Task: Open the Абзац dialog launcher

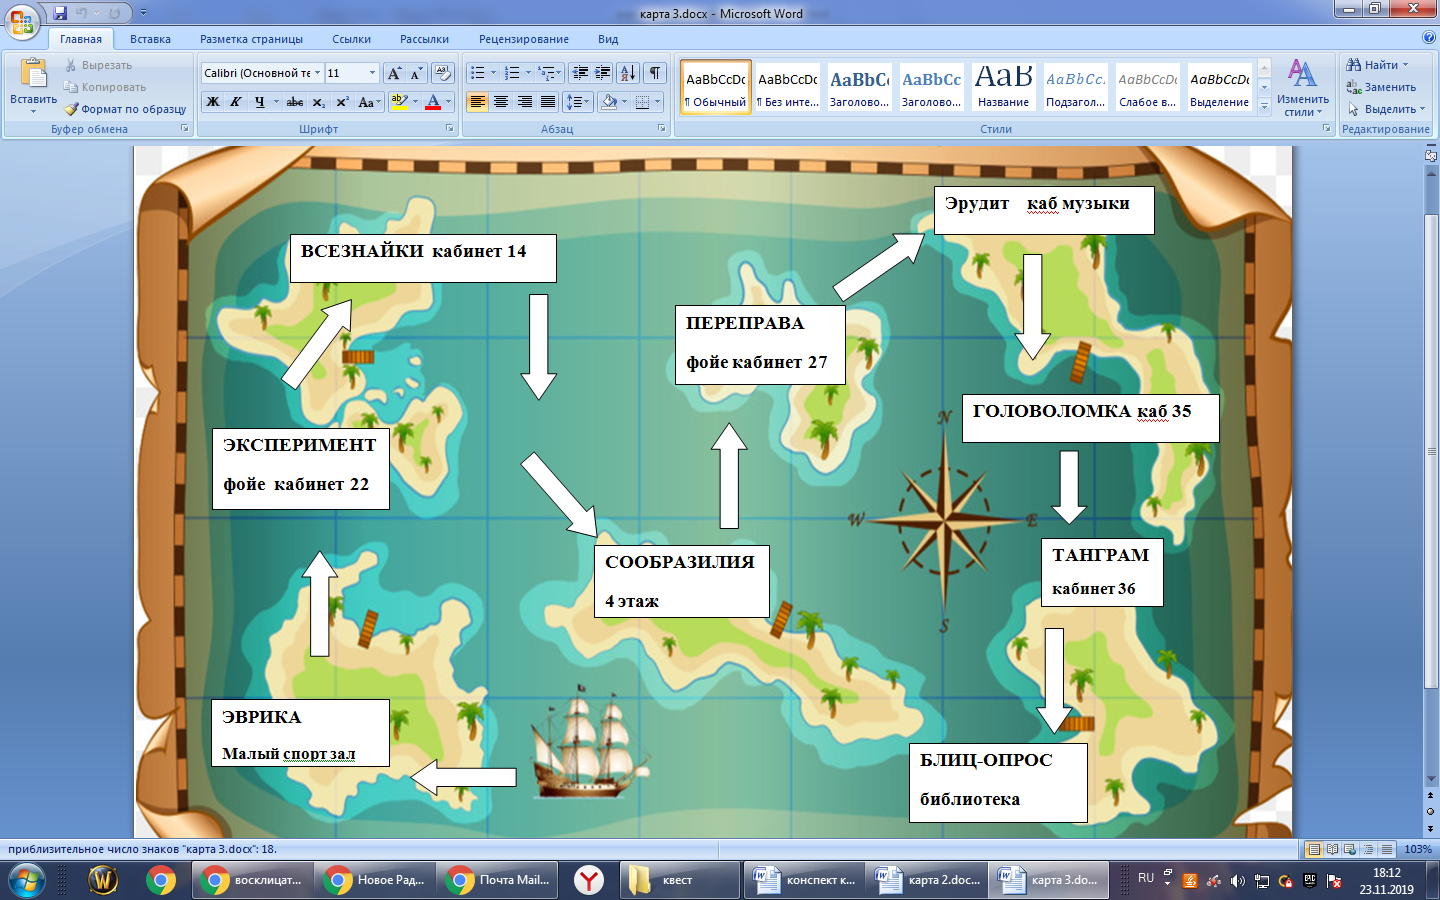Action: pyautogui.click(x=662, y=129)
